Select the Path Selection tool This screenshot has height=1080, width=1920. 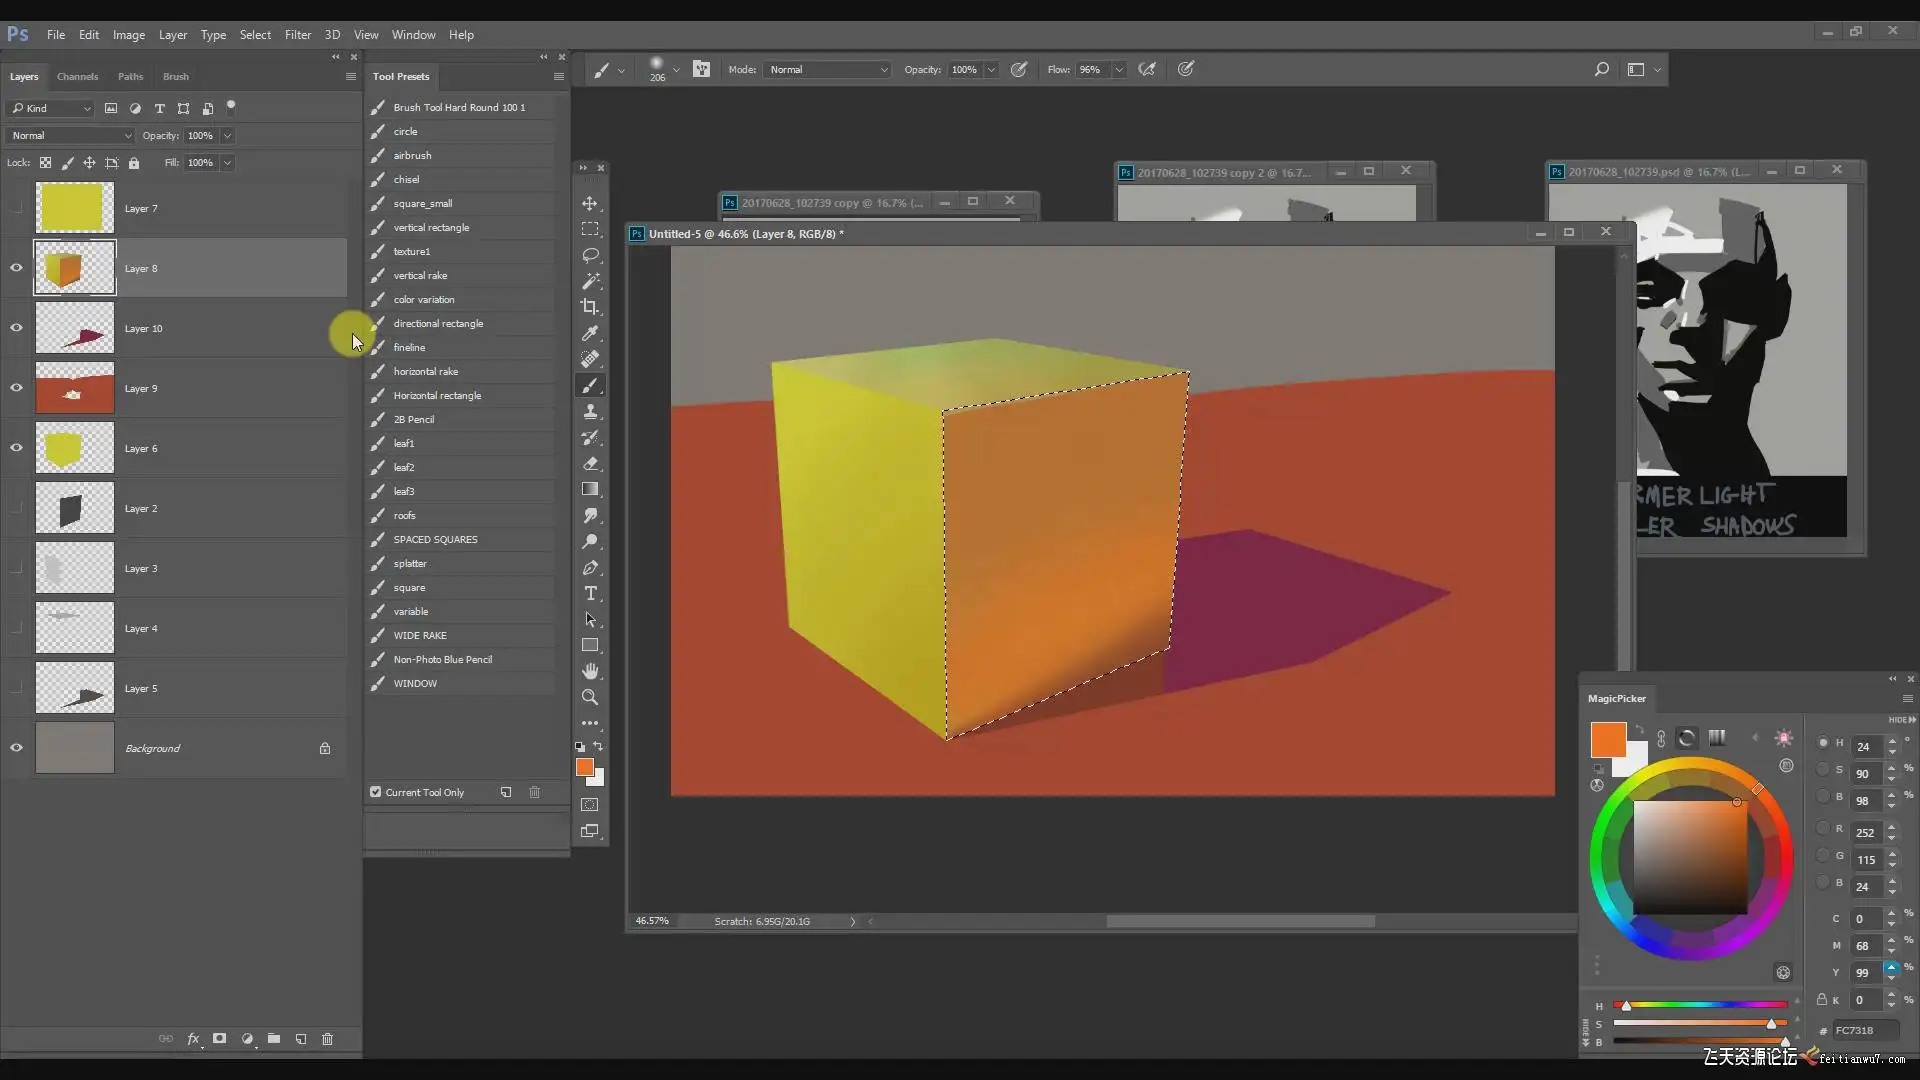pyautogui.click(x=590, y=619)
